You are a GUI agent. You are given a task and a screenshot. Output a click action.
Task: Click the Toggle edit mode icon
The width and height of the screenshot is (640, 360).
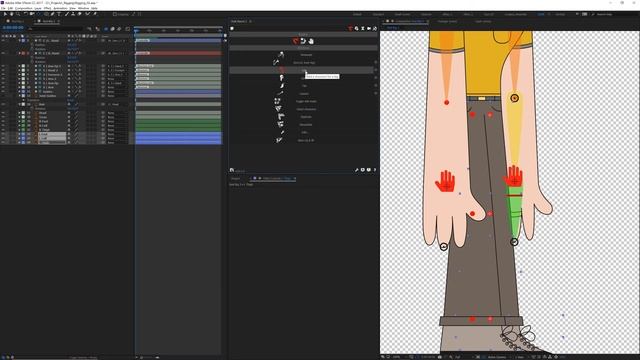pyautogui.click(x=277, y=101)
